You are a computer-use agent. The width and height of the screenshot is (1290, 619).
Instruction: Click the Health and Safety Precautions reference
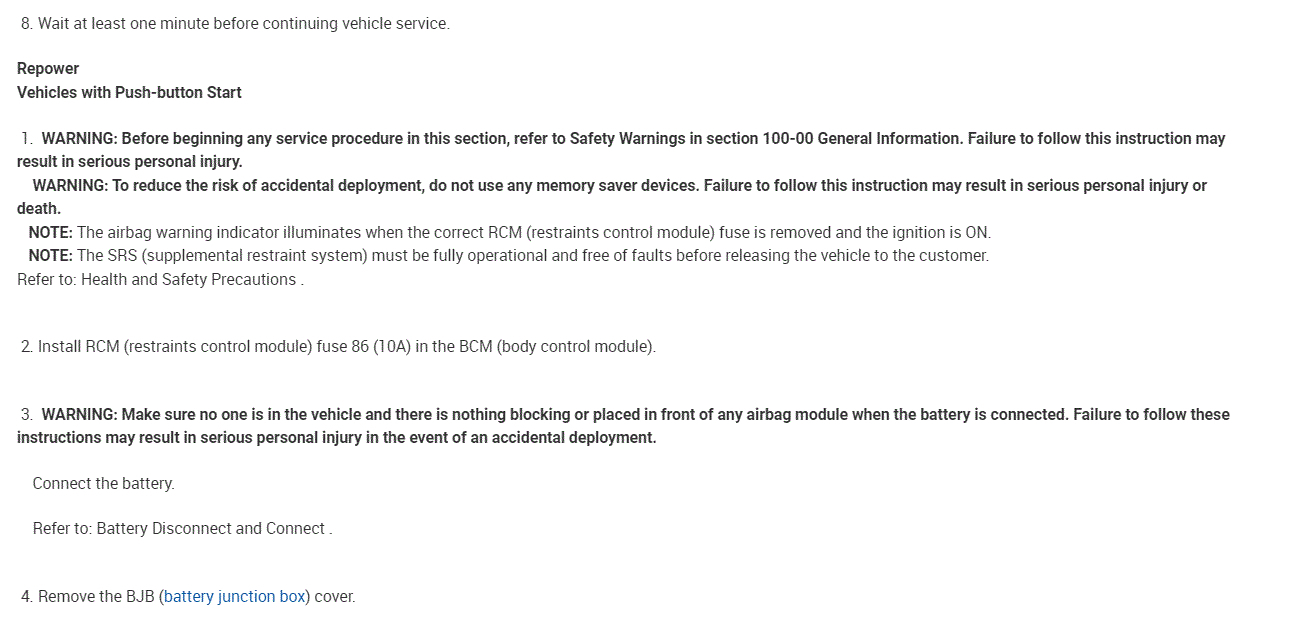click(x=188, y=280)
